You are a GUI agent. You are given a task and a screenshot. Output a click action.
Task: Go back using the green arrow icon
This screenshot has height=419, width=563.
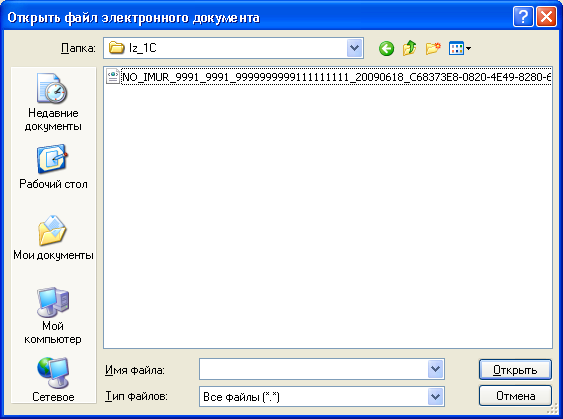coord(386,48)
